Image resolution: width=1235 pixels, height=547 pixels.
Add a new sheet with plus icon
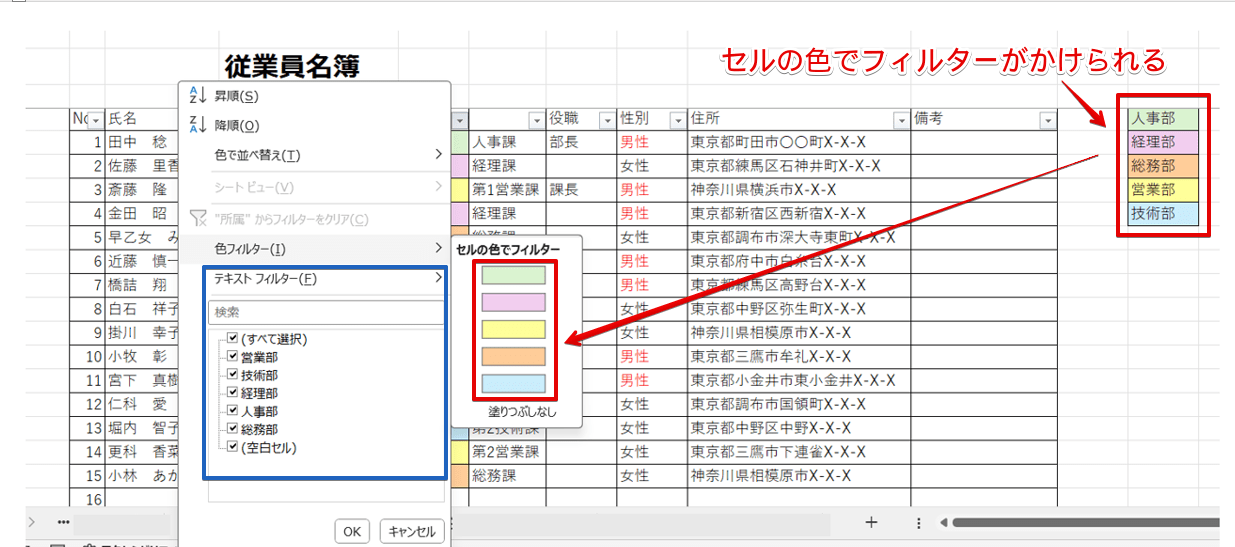tap(871, 522)
